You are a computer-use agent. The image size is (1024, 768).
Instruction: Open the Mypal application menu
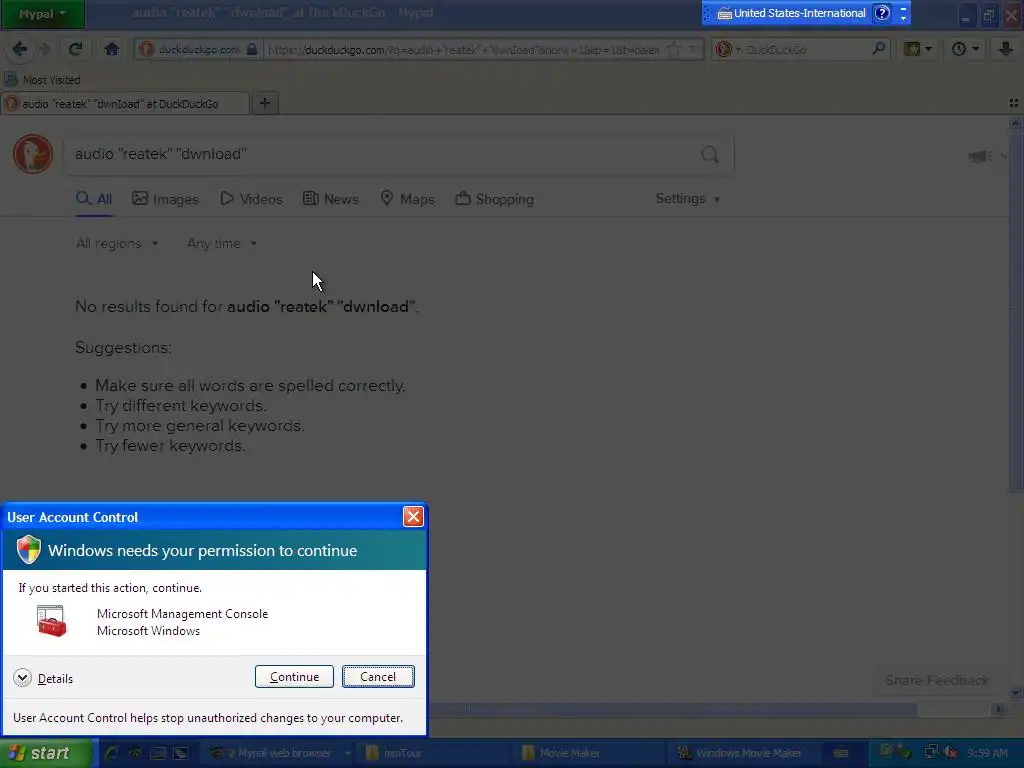(x=42, y=14)
